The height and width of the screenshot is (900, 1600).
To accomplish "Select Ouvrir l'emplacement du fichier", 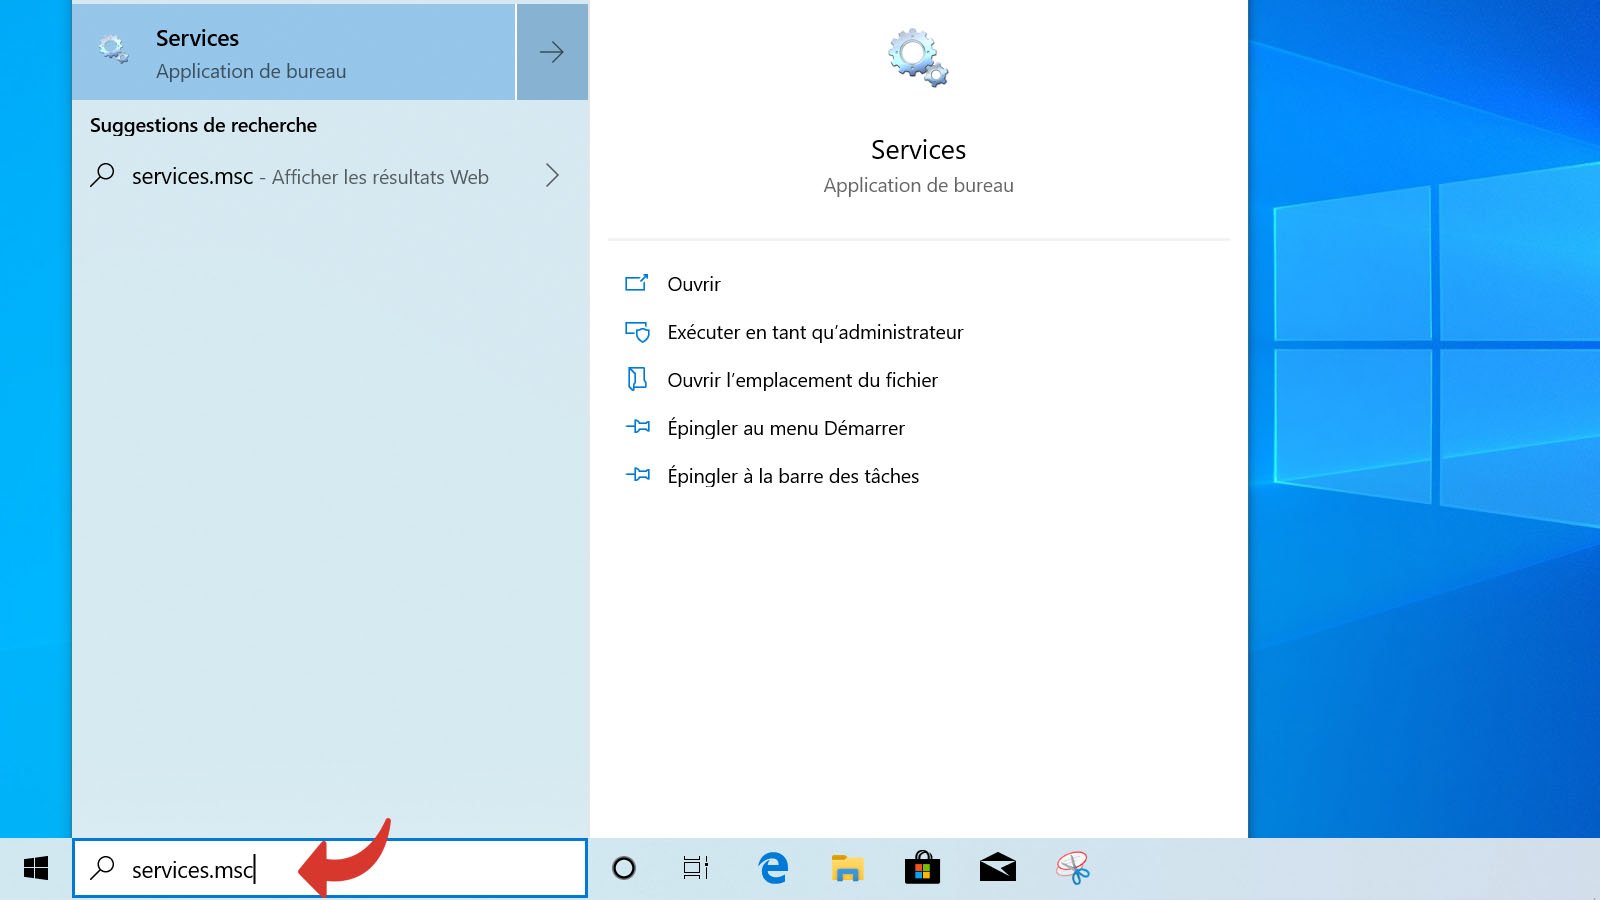I will [x=802, y=380].
